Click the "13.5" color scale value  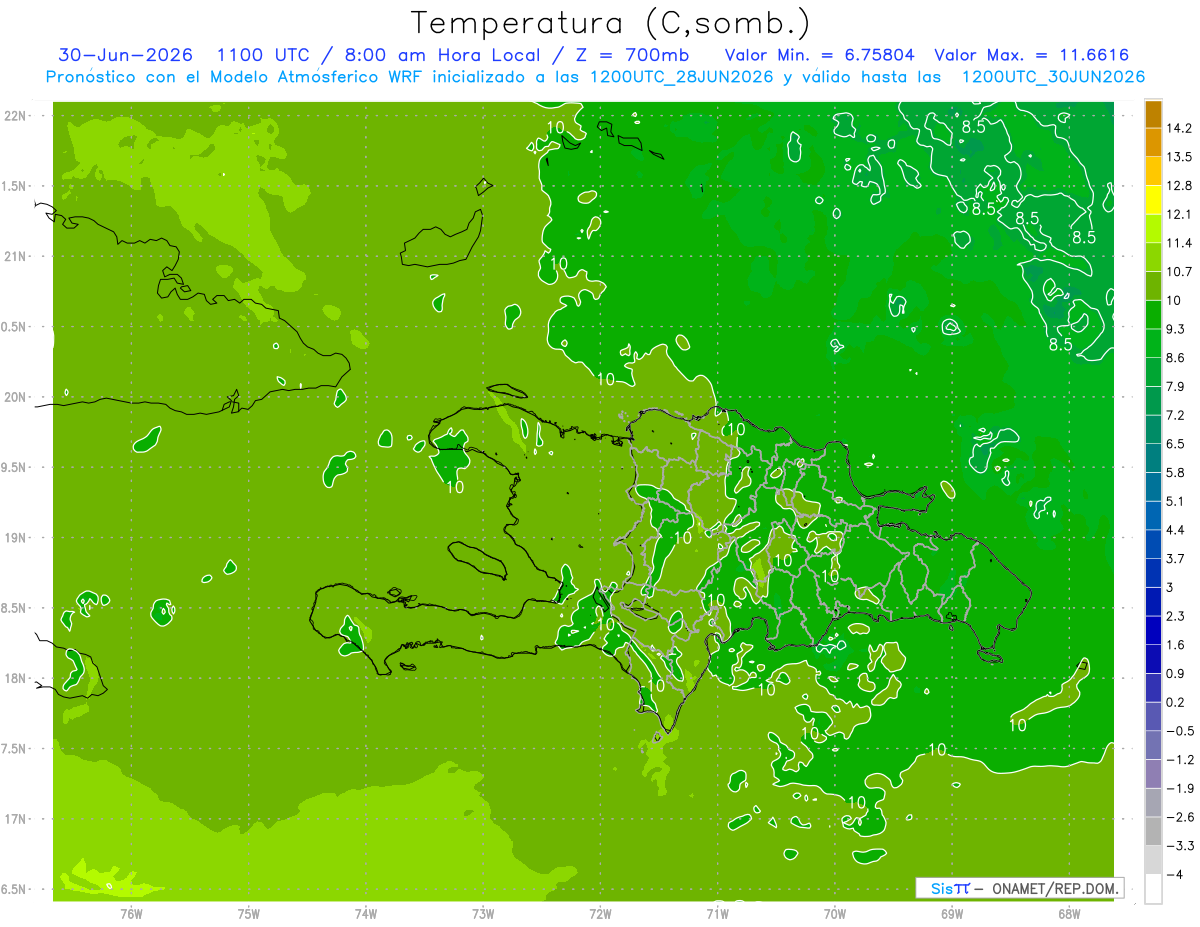click(1179, 157)
